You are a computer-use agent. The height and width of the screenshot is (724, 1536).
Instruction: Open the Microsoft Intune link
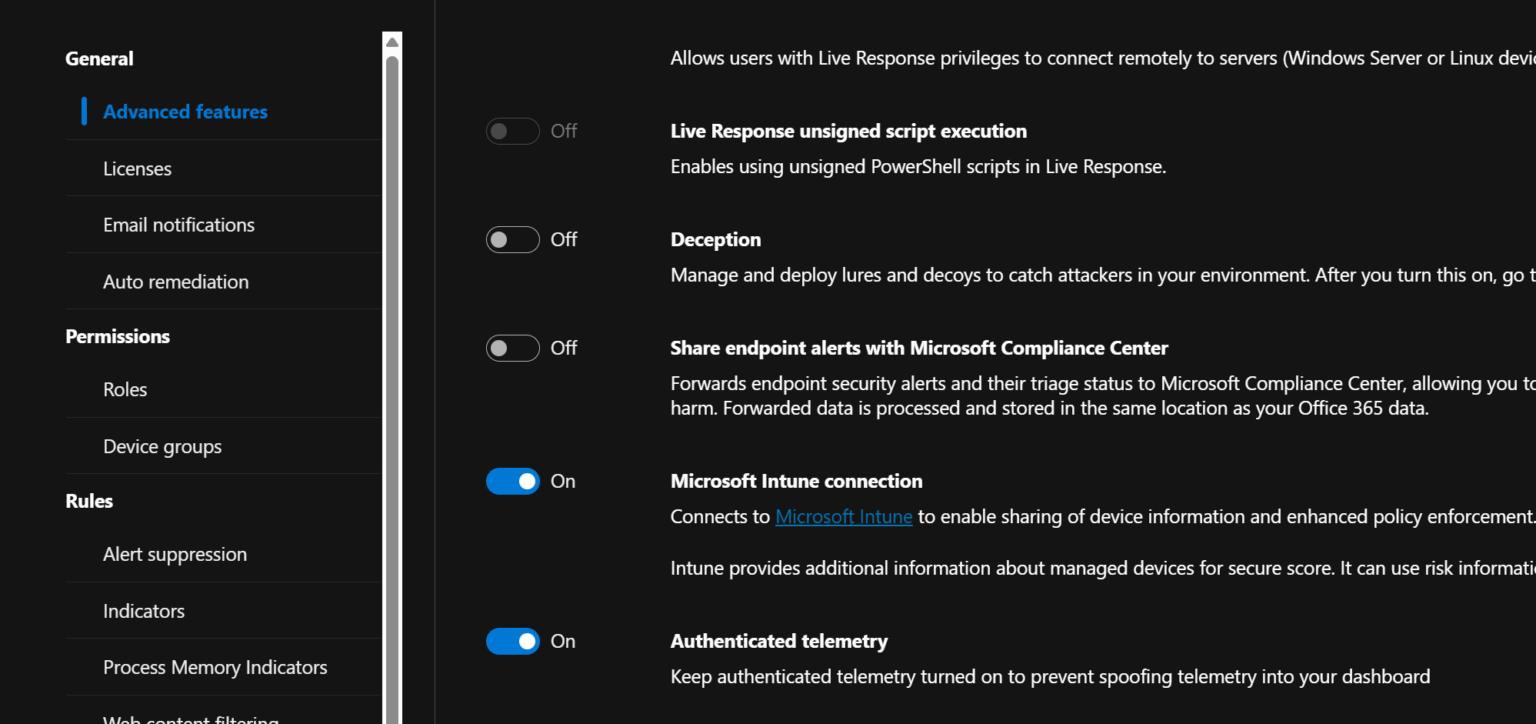point(844,517)
